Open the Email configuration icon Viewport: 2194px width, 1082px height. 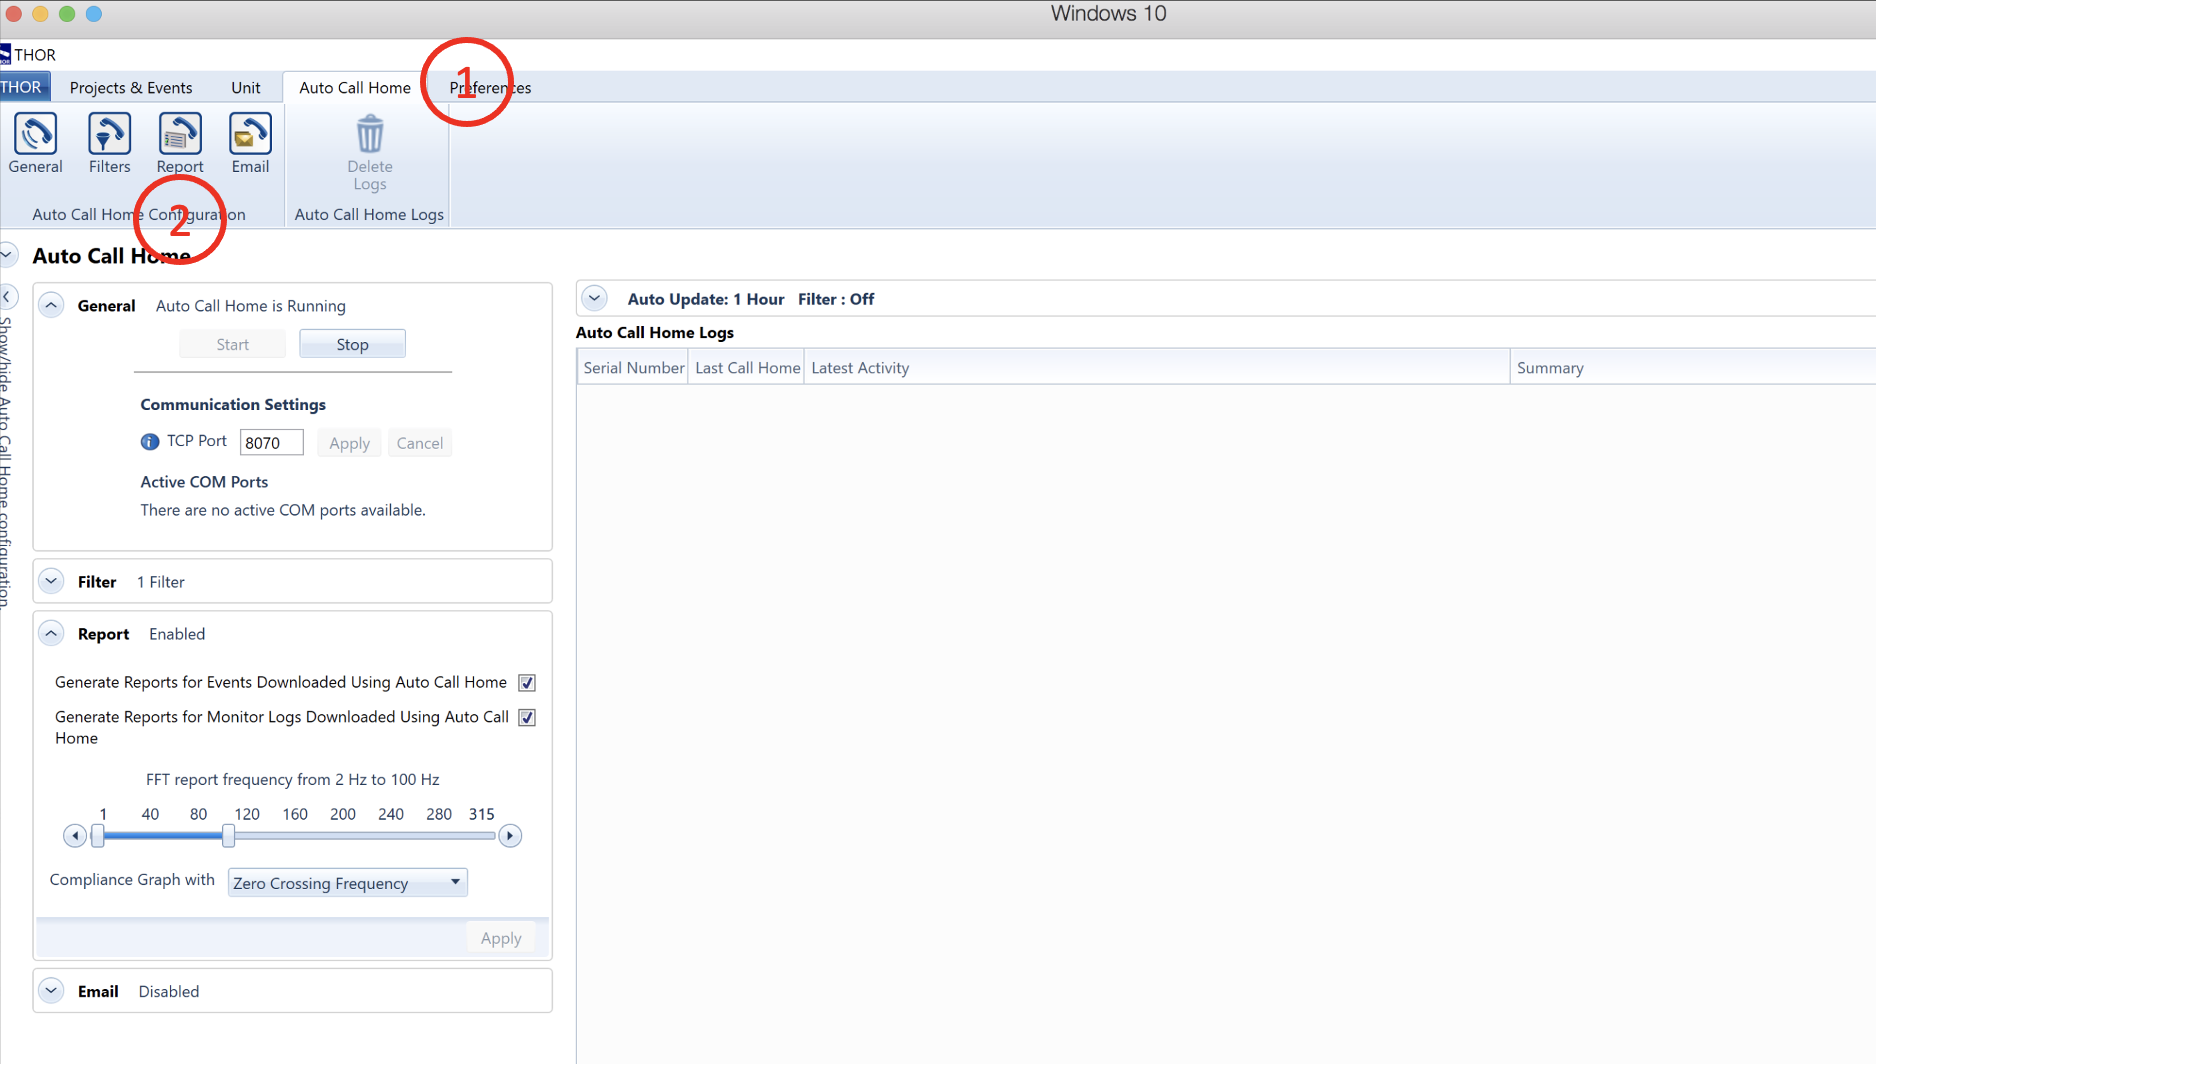[x=250, y=135]
